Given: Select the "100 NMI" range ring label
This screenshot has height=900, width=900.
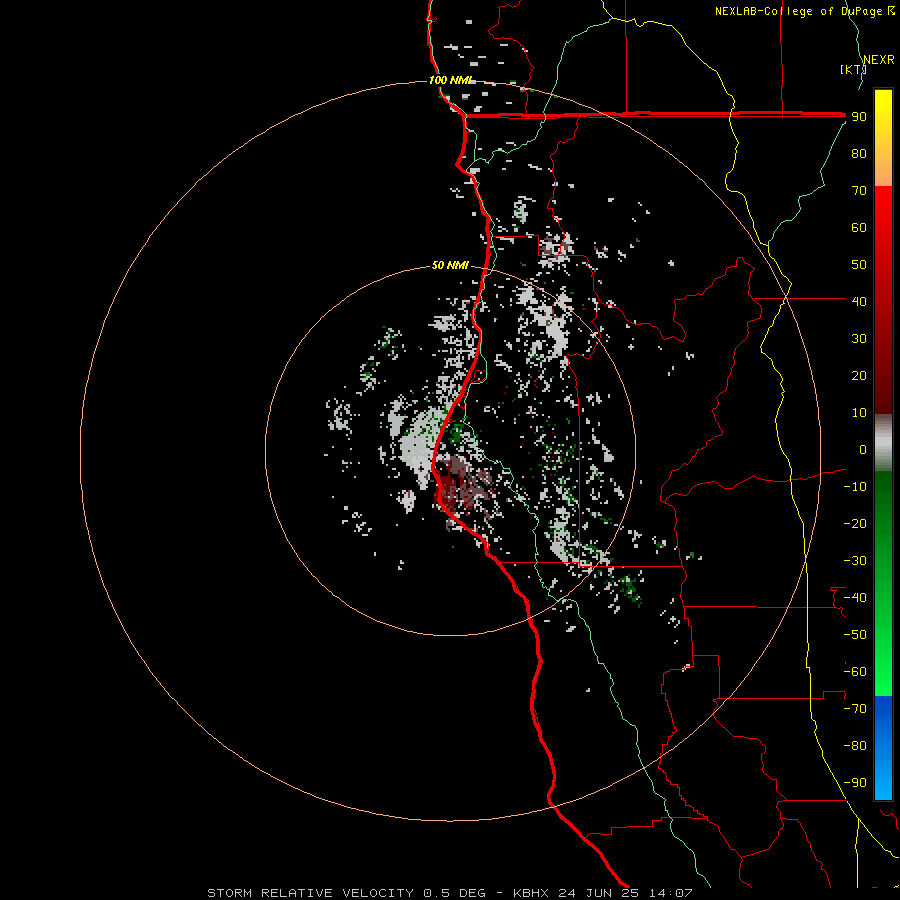Looking at the screenshot, I should tap(451, 80).
